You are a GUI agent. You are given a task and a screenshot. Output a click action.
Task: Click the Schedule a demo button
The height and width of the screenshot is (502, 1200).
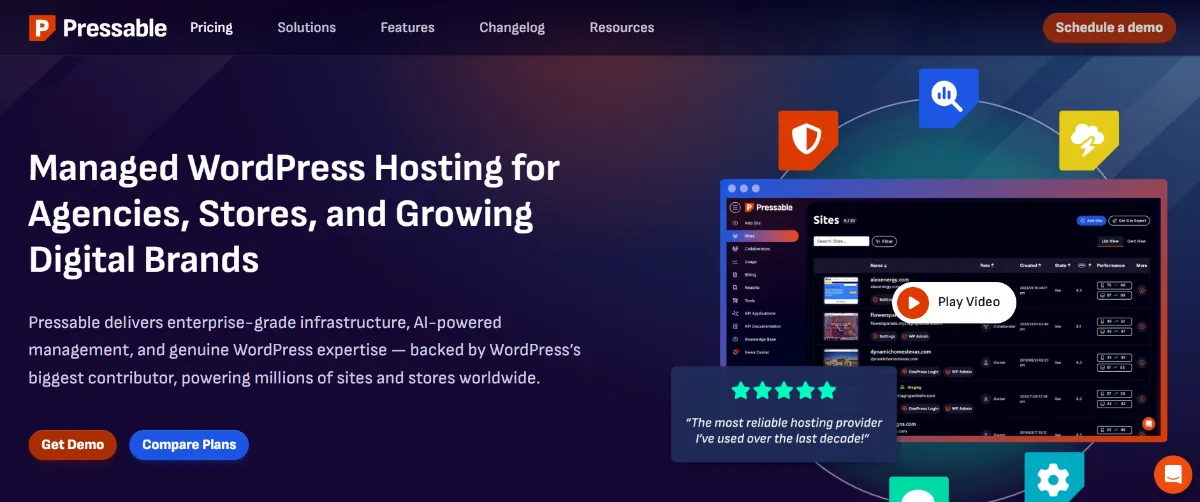(x=1109, y=28)
